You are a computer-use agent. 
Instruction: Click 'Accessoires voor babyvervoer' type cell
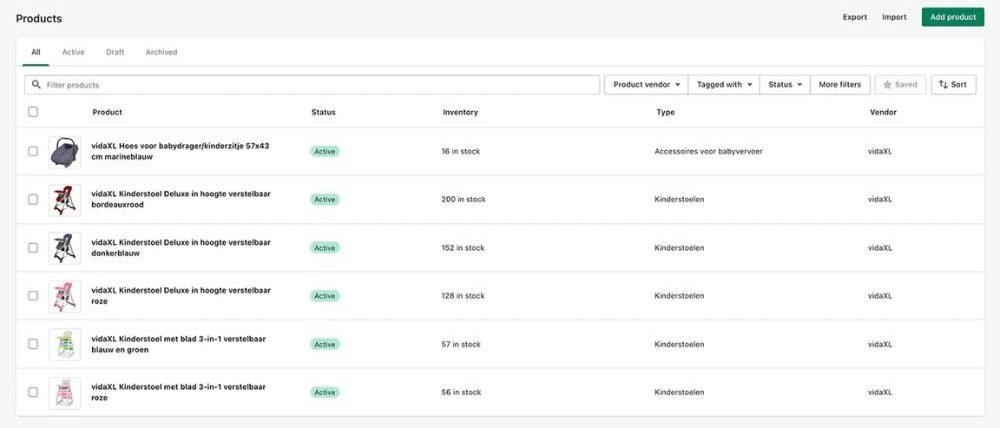tap(709, 151)
